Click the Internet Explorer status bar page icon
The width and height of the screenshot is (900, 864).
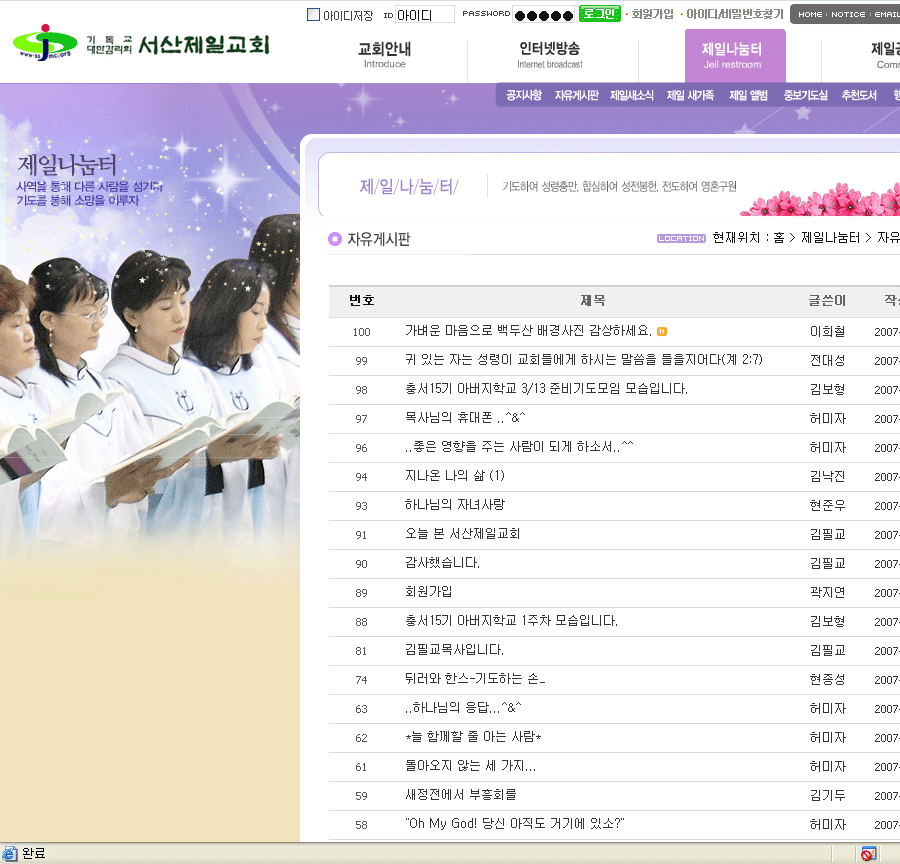point(10,854)
